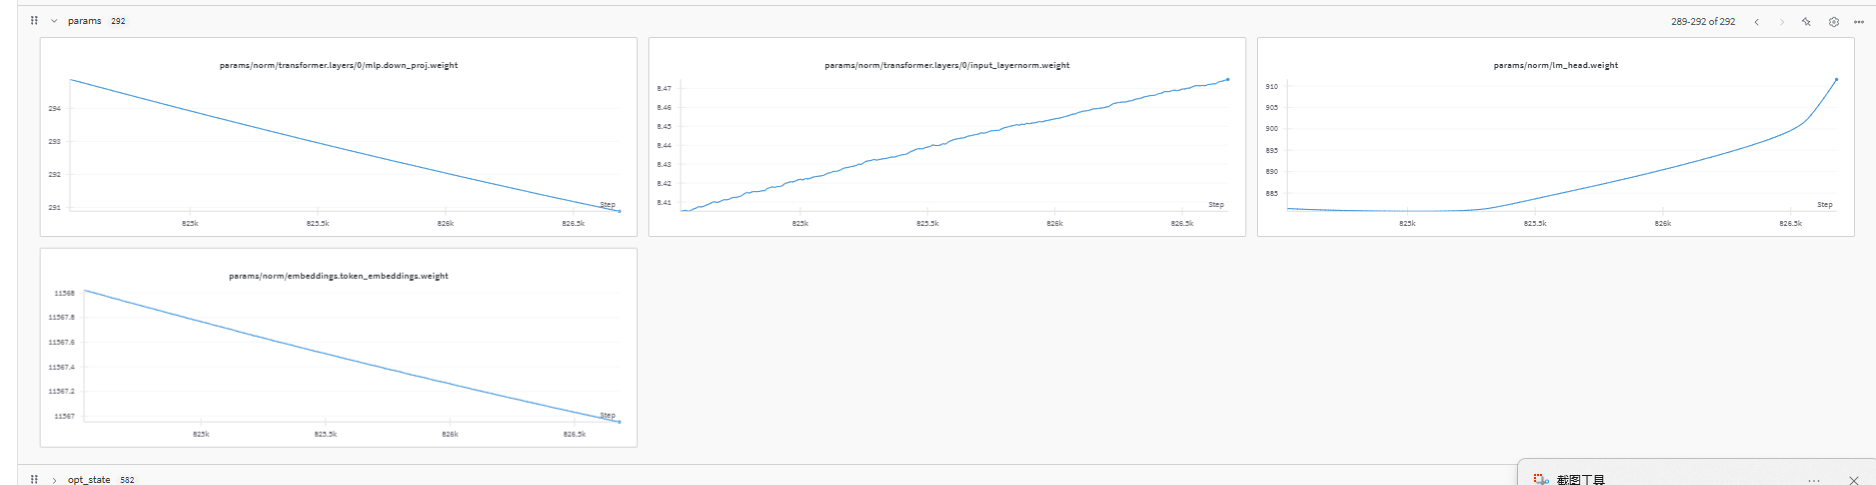Grab the params section drag handle
This screenshot has height=485, width=1876.
[34, 21]
